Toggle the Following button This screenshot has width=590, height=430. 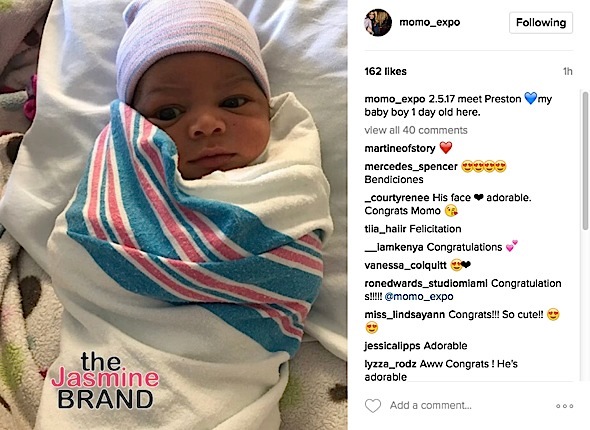[541, 23]
